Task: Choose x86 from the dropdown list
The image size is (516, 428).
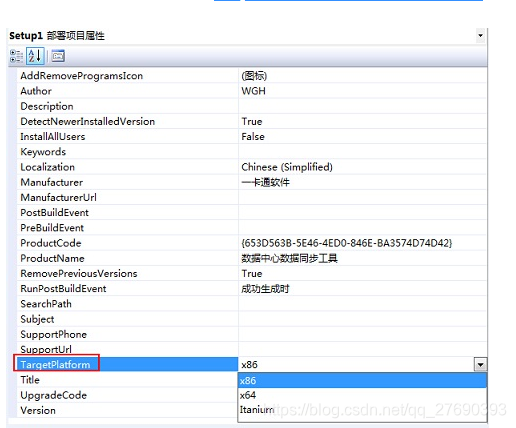Action: (x=362, y=380)
